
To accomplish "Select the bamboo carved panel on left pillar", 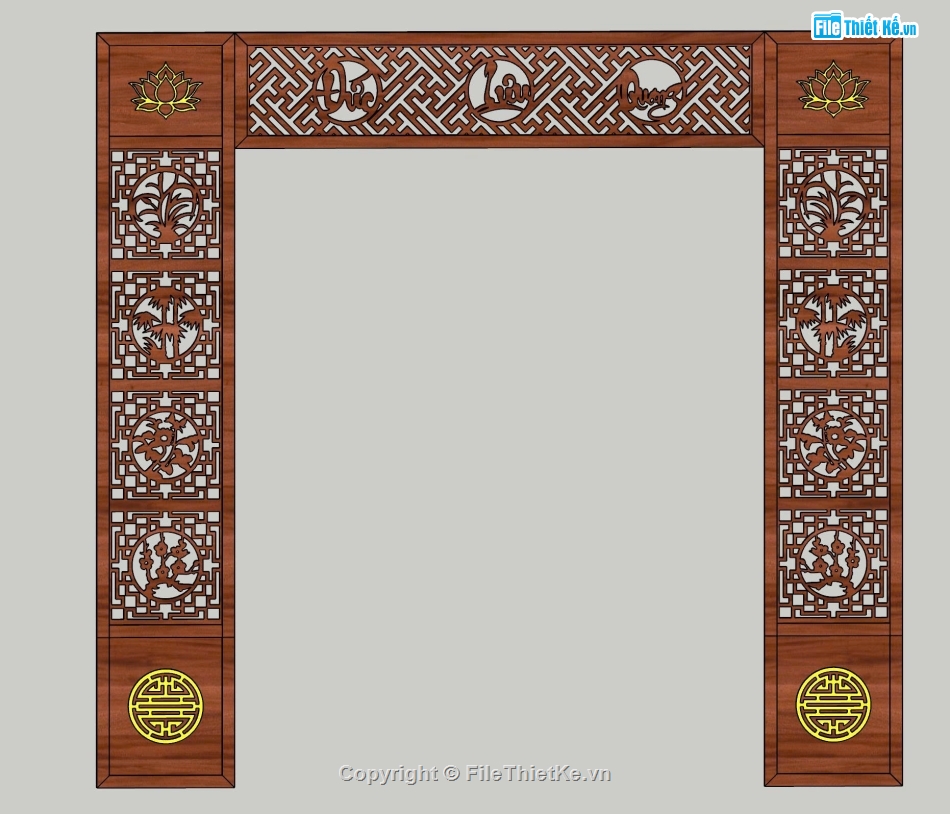I will point(166,326).
